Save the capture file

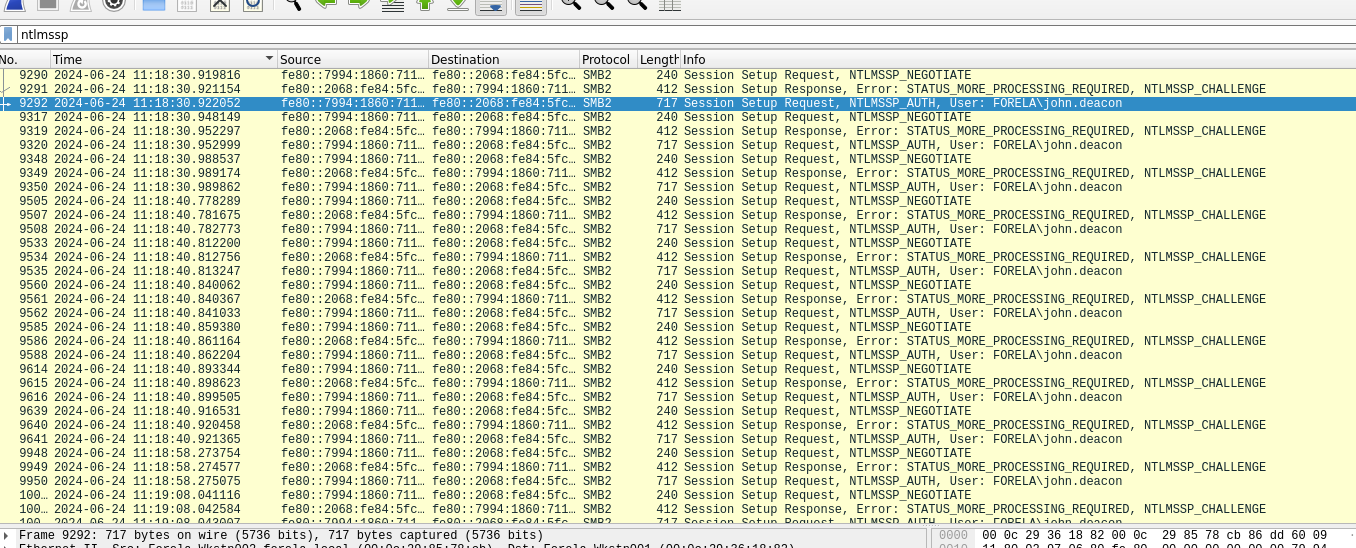pyautogui.click(x=187, y=5)
